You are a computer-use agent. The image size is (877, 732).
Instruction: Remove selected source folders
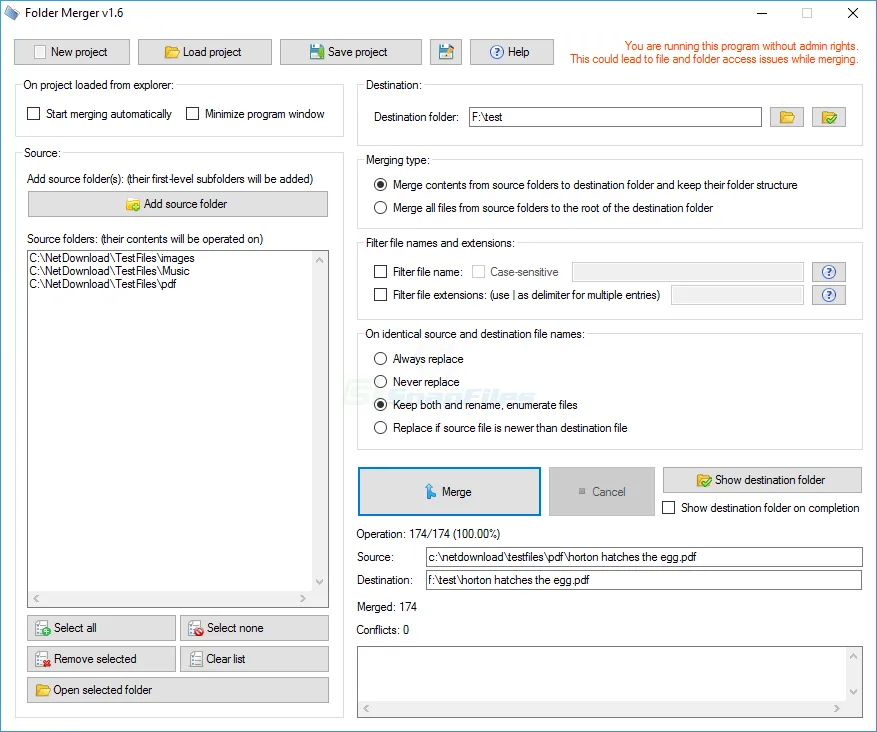pos(101,659)
